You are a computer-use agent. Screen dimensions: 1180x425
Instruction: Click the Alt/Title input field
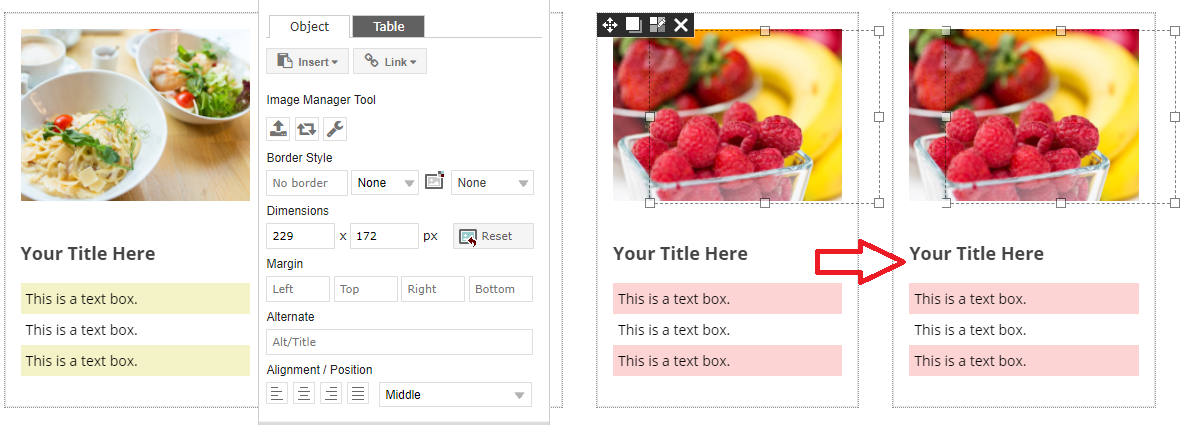point(399,342)
